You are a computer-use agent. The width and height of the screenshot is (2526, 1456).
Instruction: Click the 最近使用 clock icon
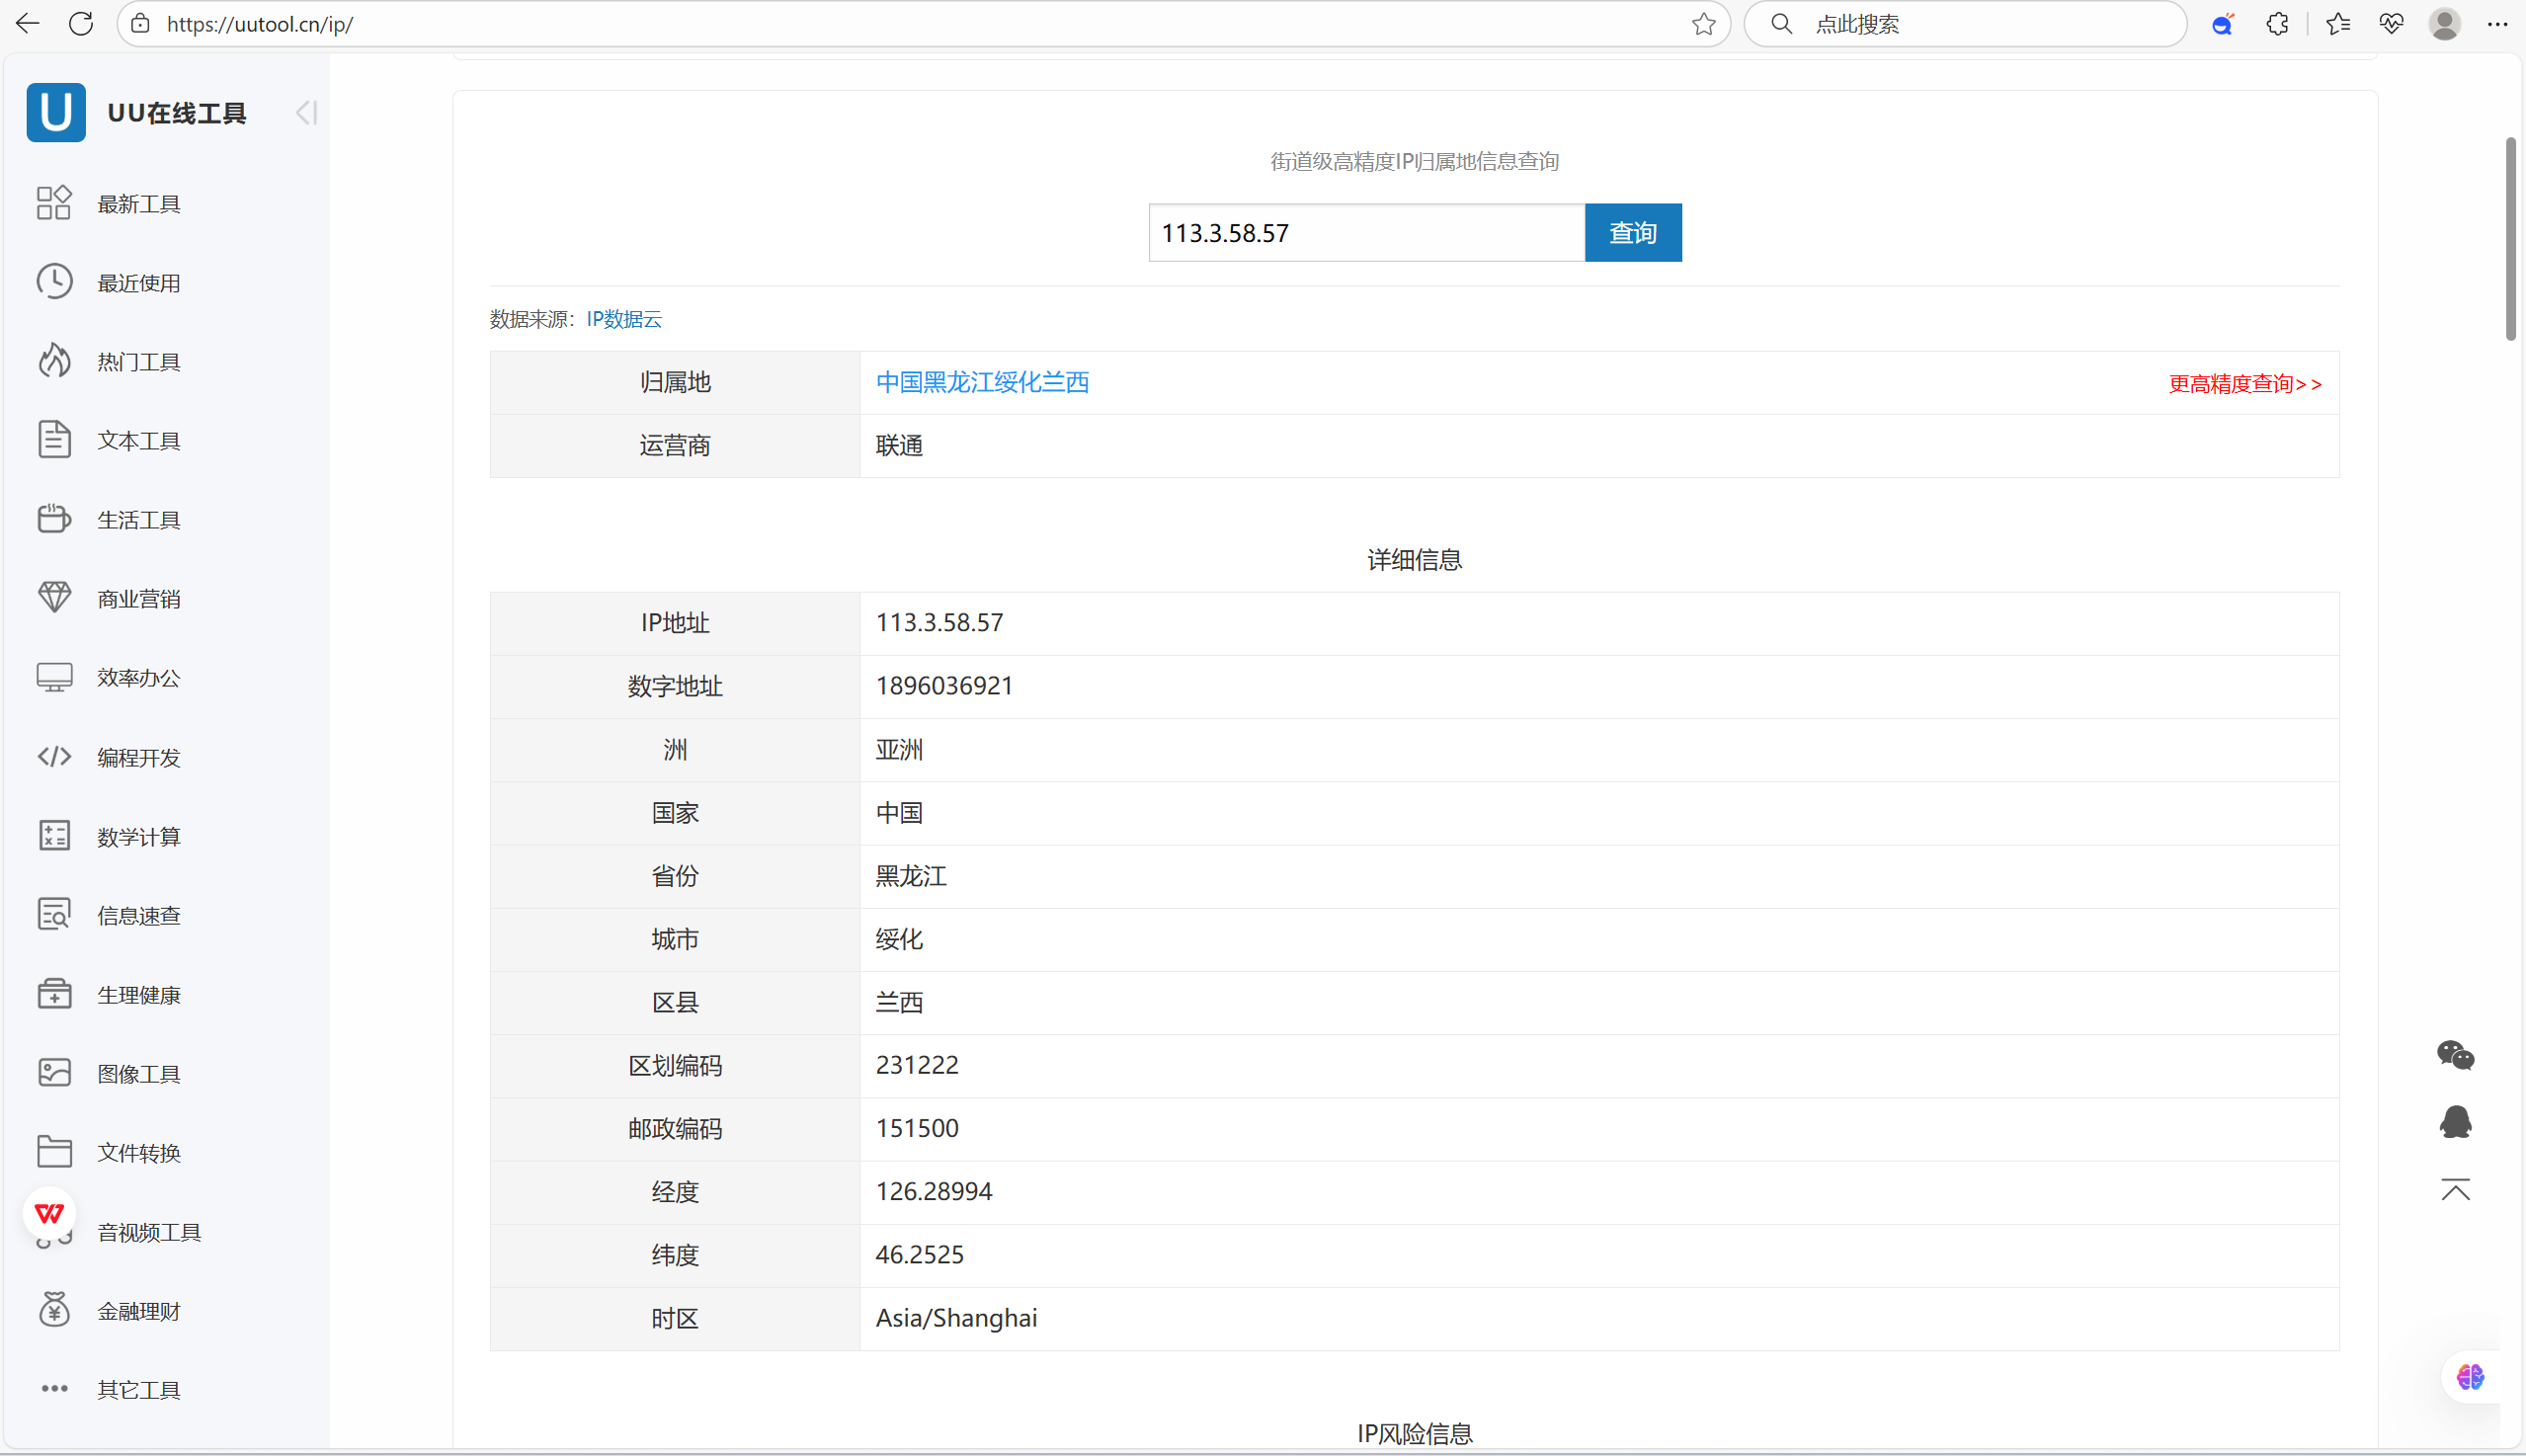click(54, 282)
